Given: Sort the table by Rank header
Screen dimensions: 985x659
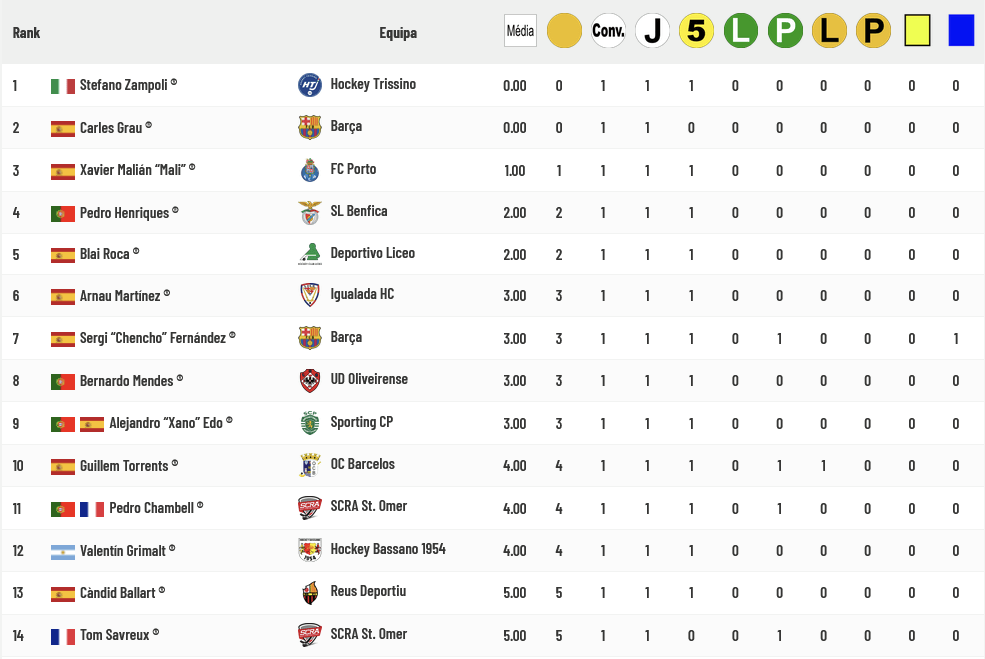Looking at the screenshot, I should pos(27,33).
